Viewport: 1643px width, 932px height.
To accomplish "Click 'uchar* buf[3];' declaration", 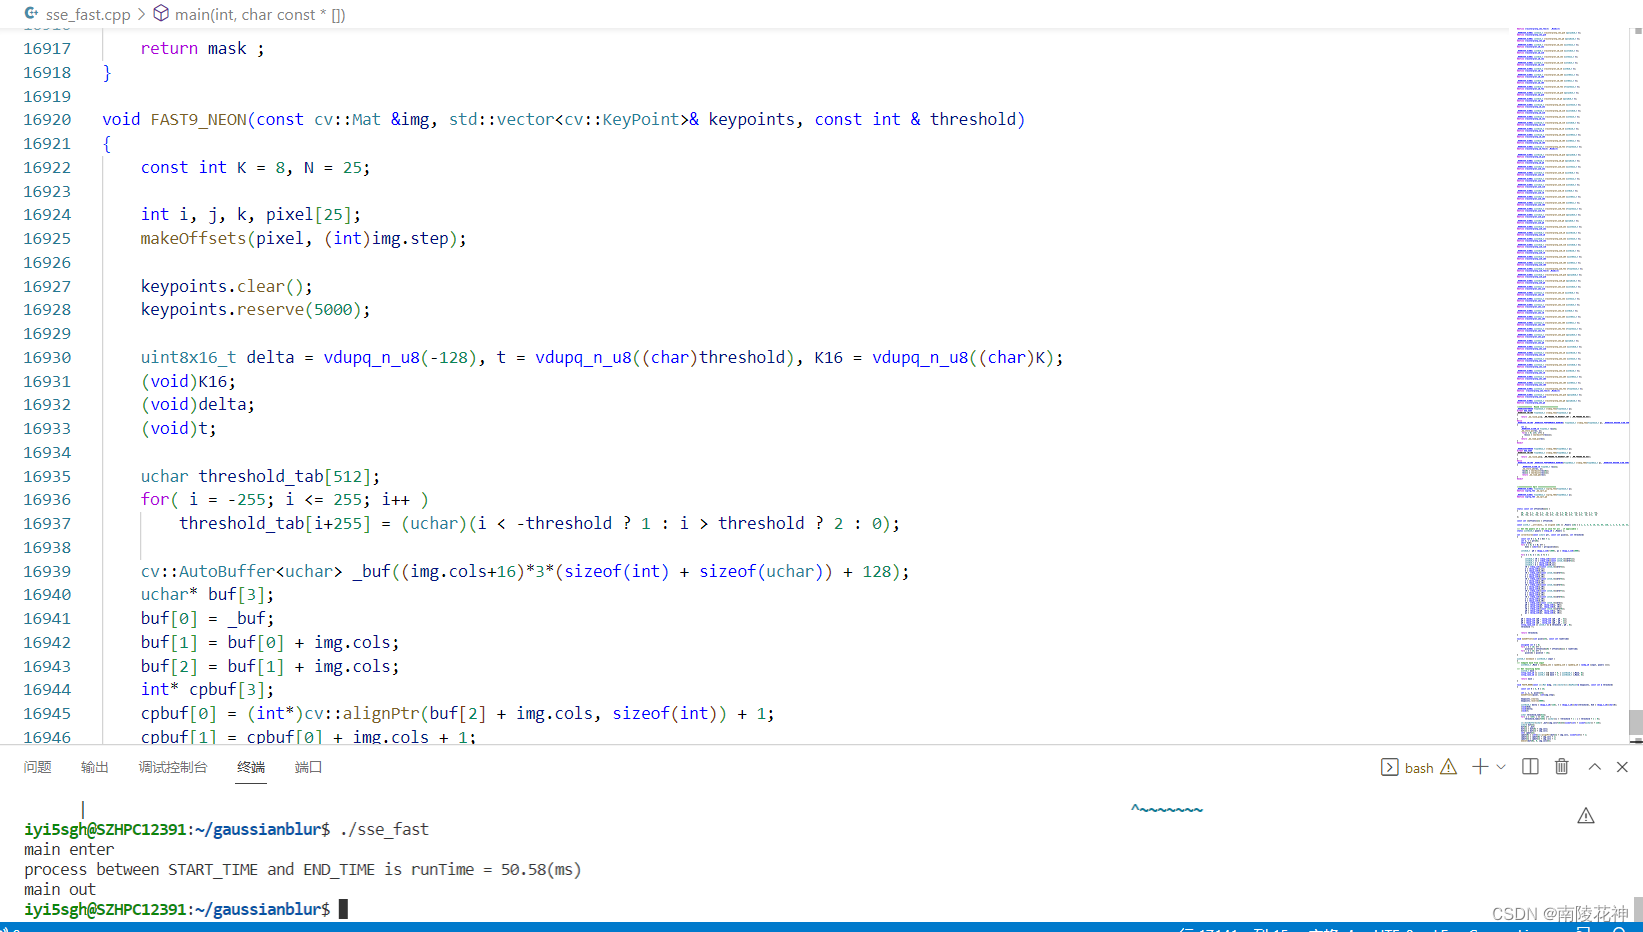I will 207,594.
